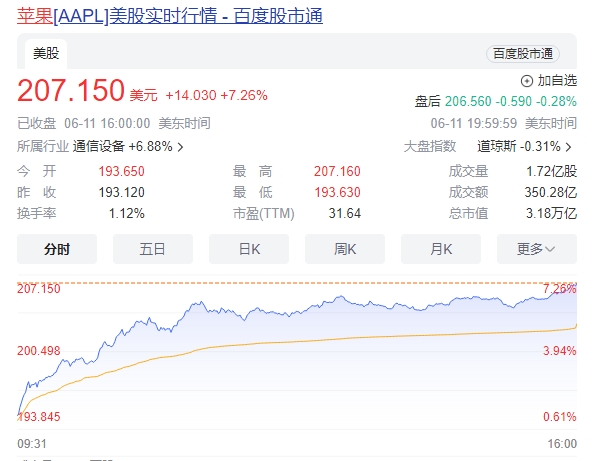Expand the chevron after 通信设备 +6.88%
596x461 pixels.
[x=181, y=147]
